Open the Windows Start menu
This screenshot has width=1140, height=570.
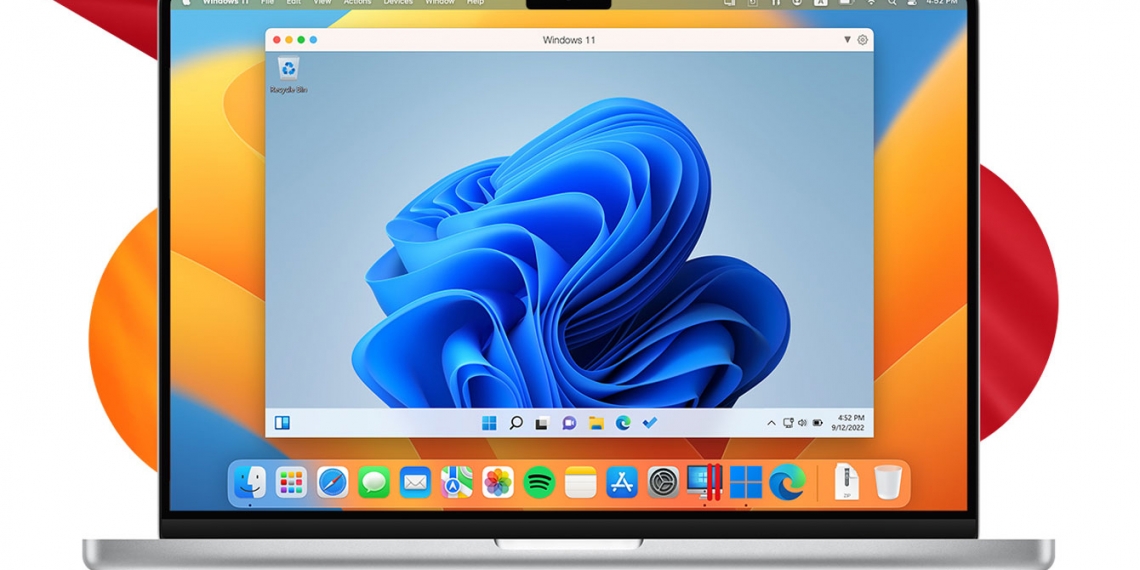[489, 423]
